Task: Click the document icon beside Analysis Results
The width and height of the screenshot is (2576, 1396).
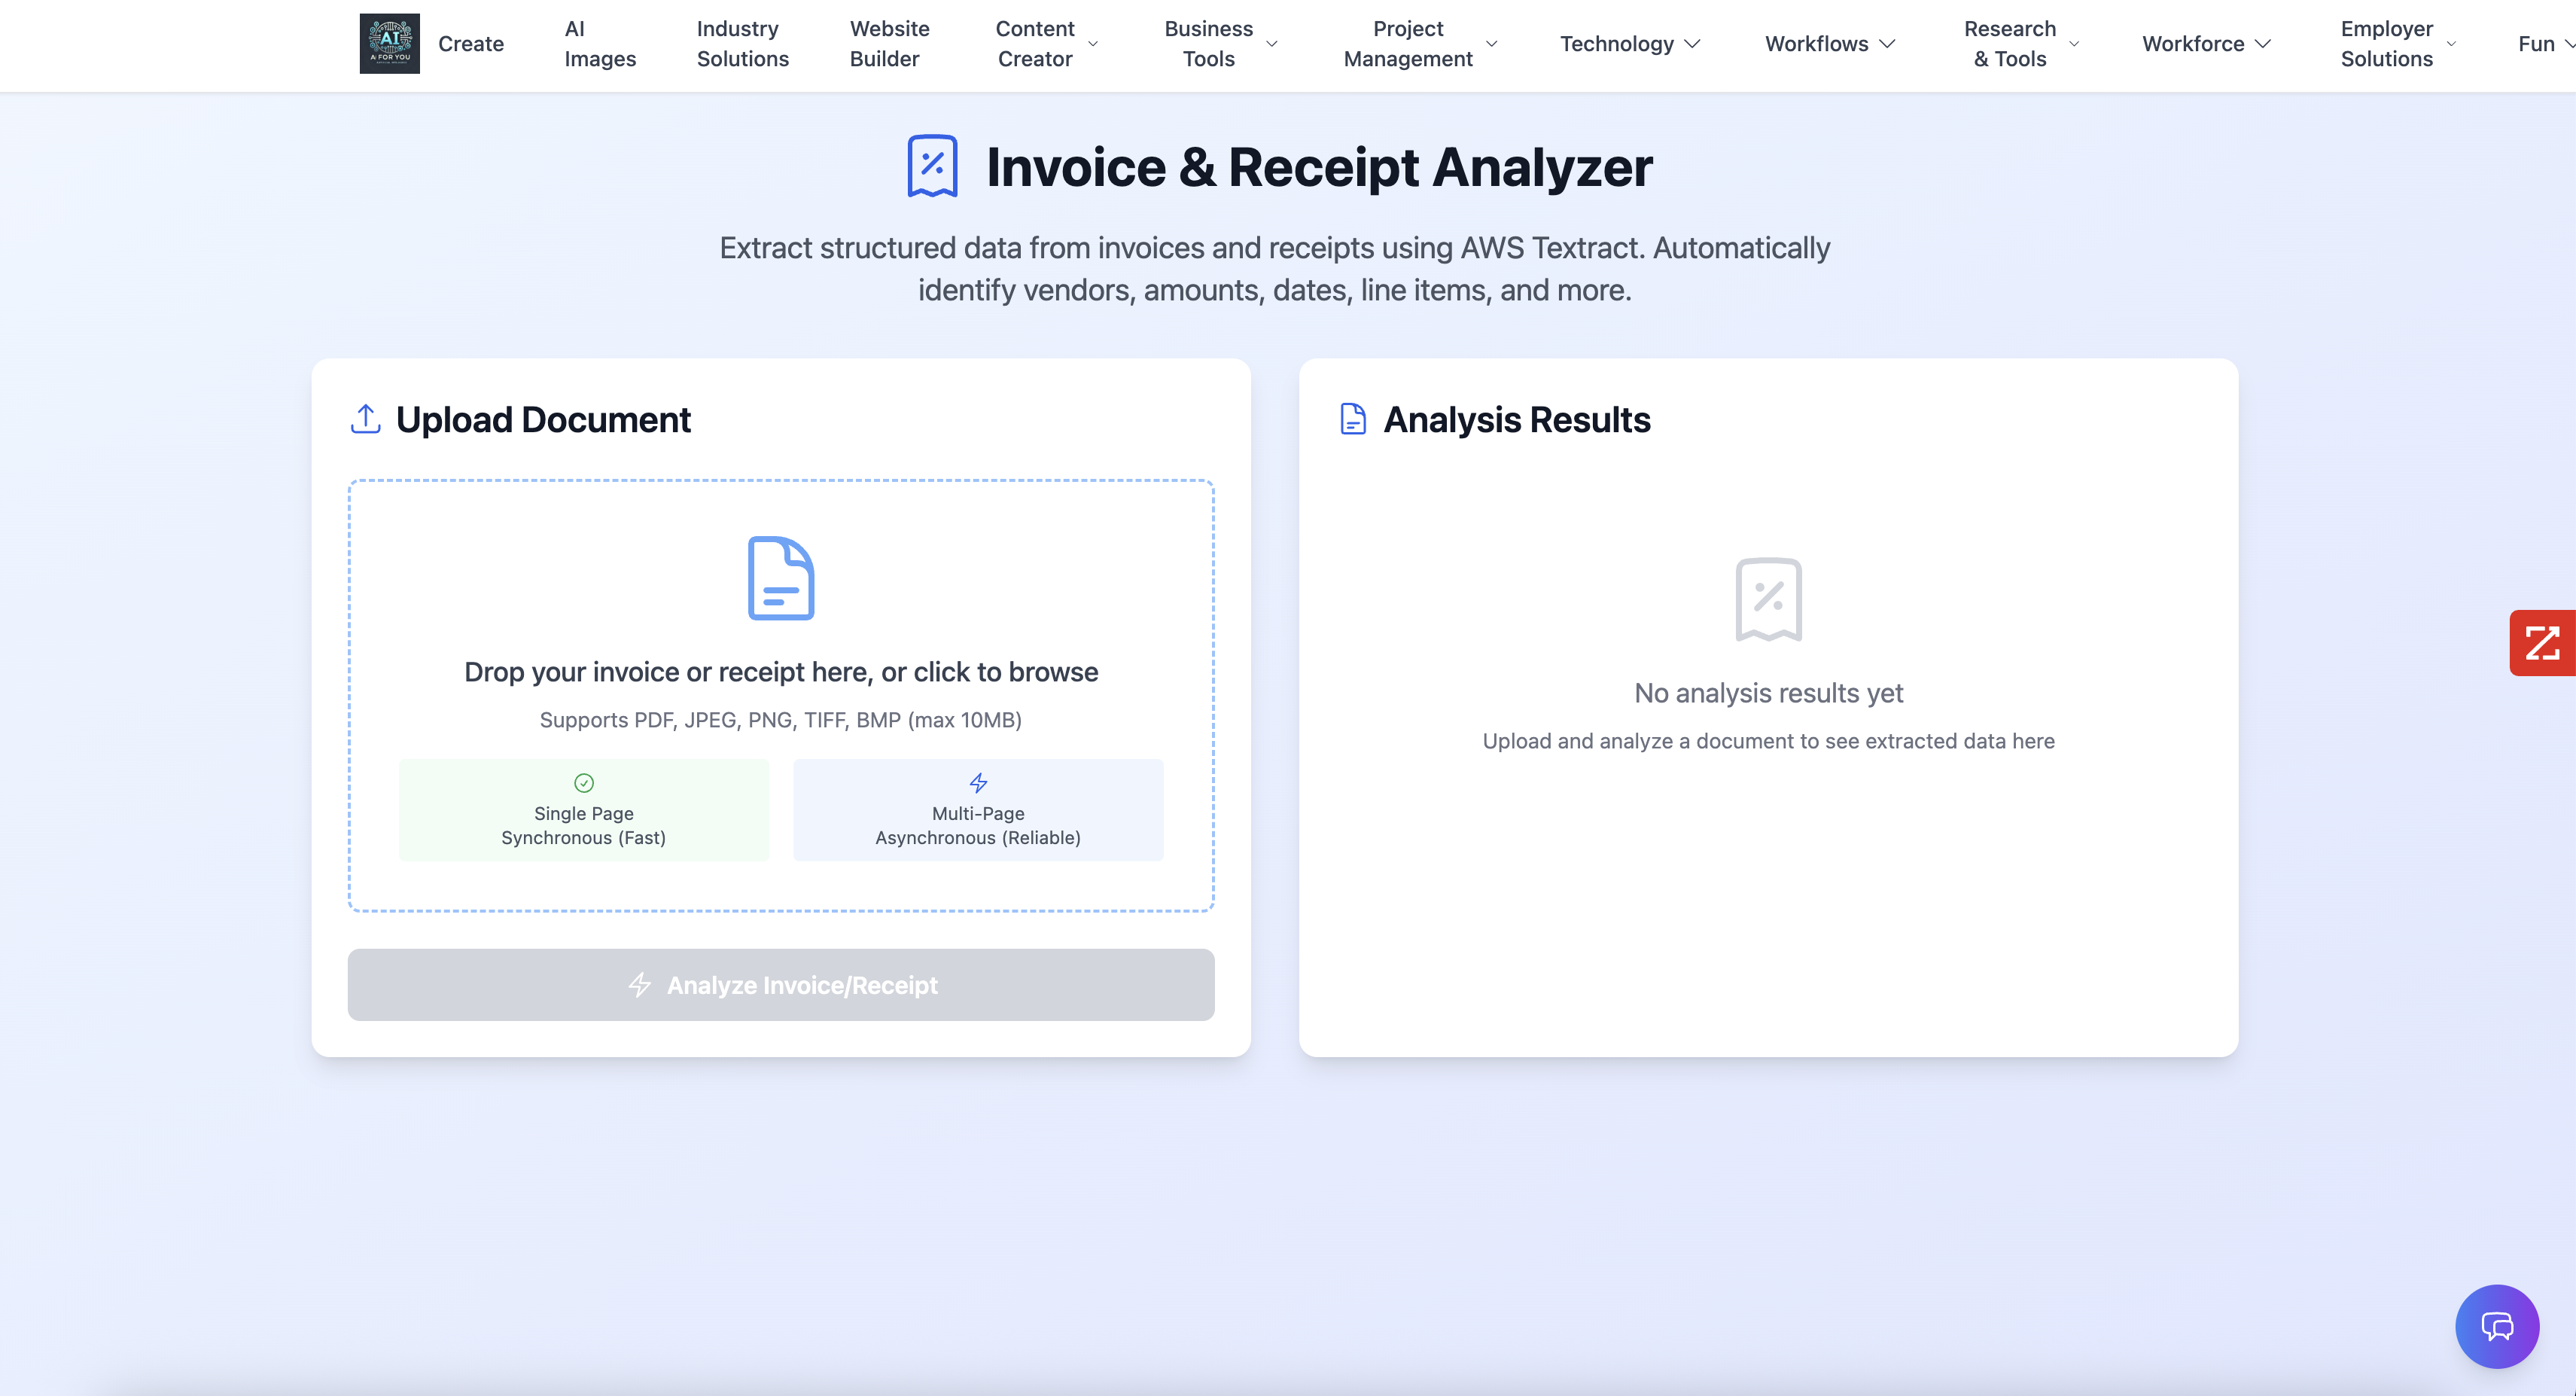Action: [1352, 419]
